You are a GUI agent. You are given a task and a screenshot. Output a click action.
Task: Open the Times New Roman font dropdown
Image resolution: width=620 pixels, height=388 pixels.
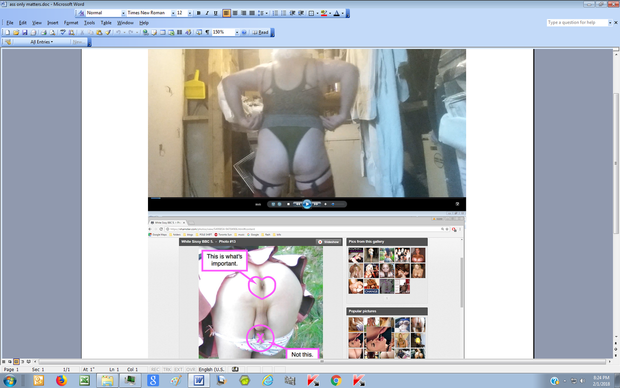(173, 13)
